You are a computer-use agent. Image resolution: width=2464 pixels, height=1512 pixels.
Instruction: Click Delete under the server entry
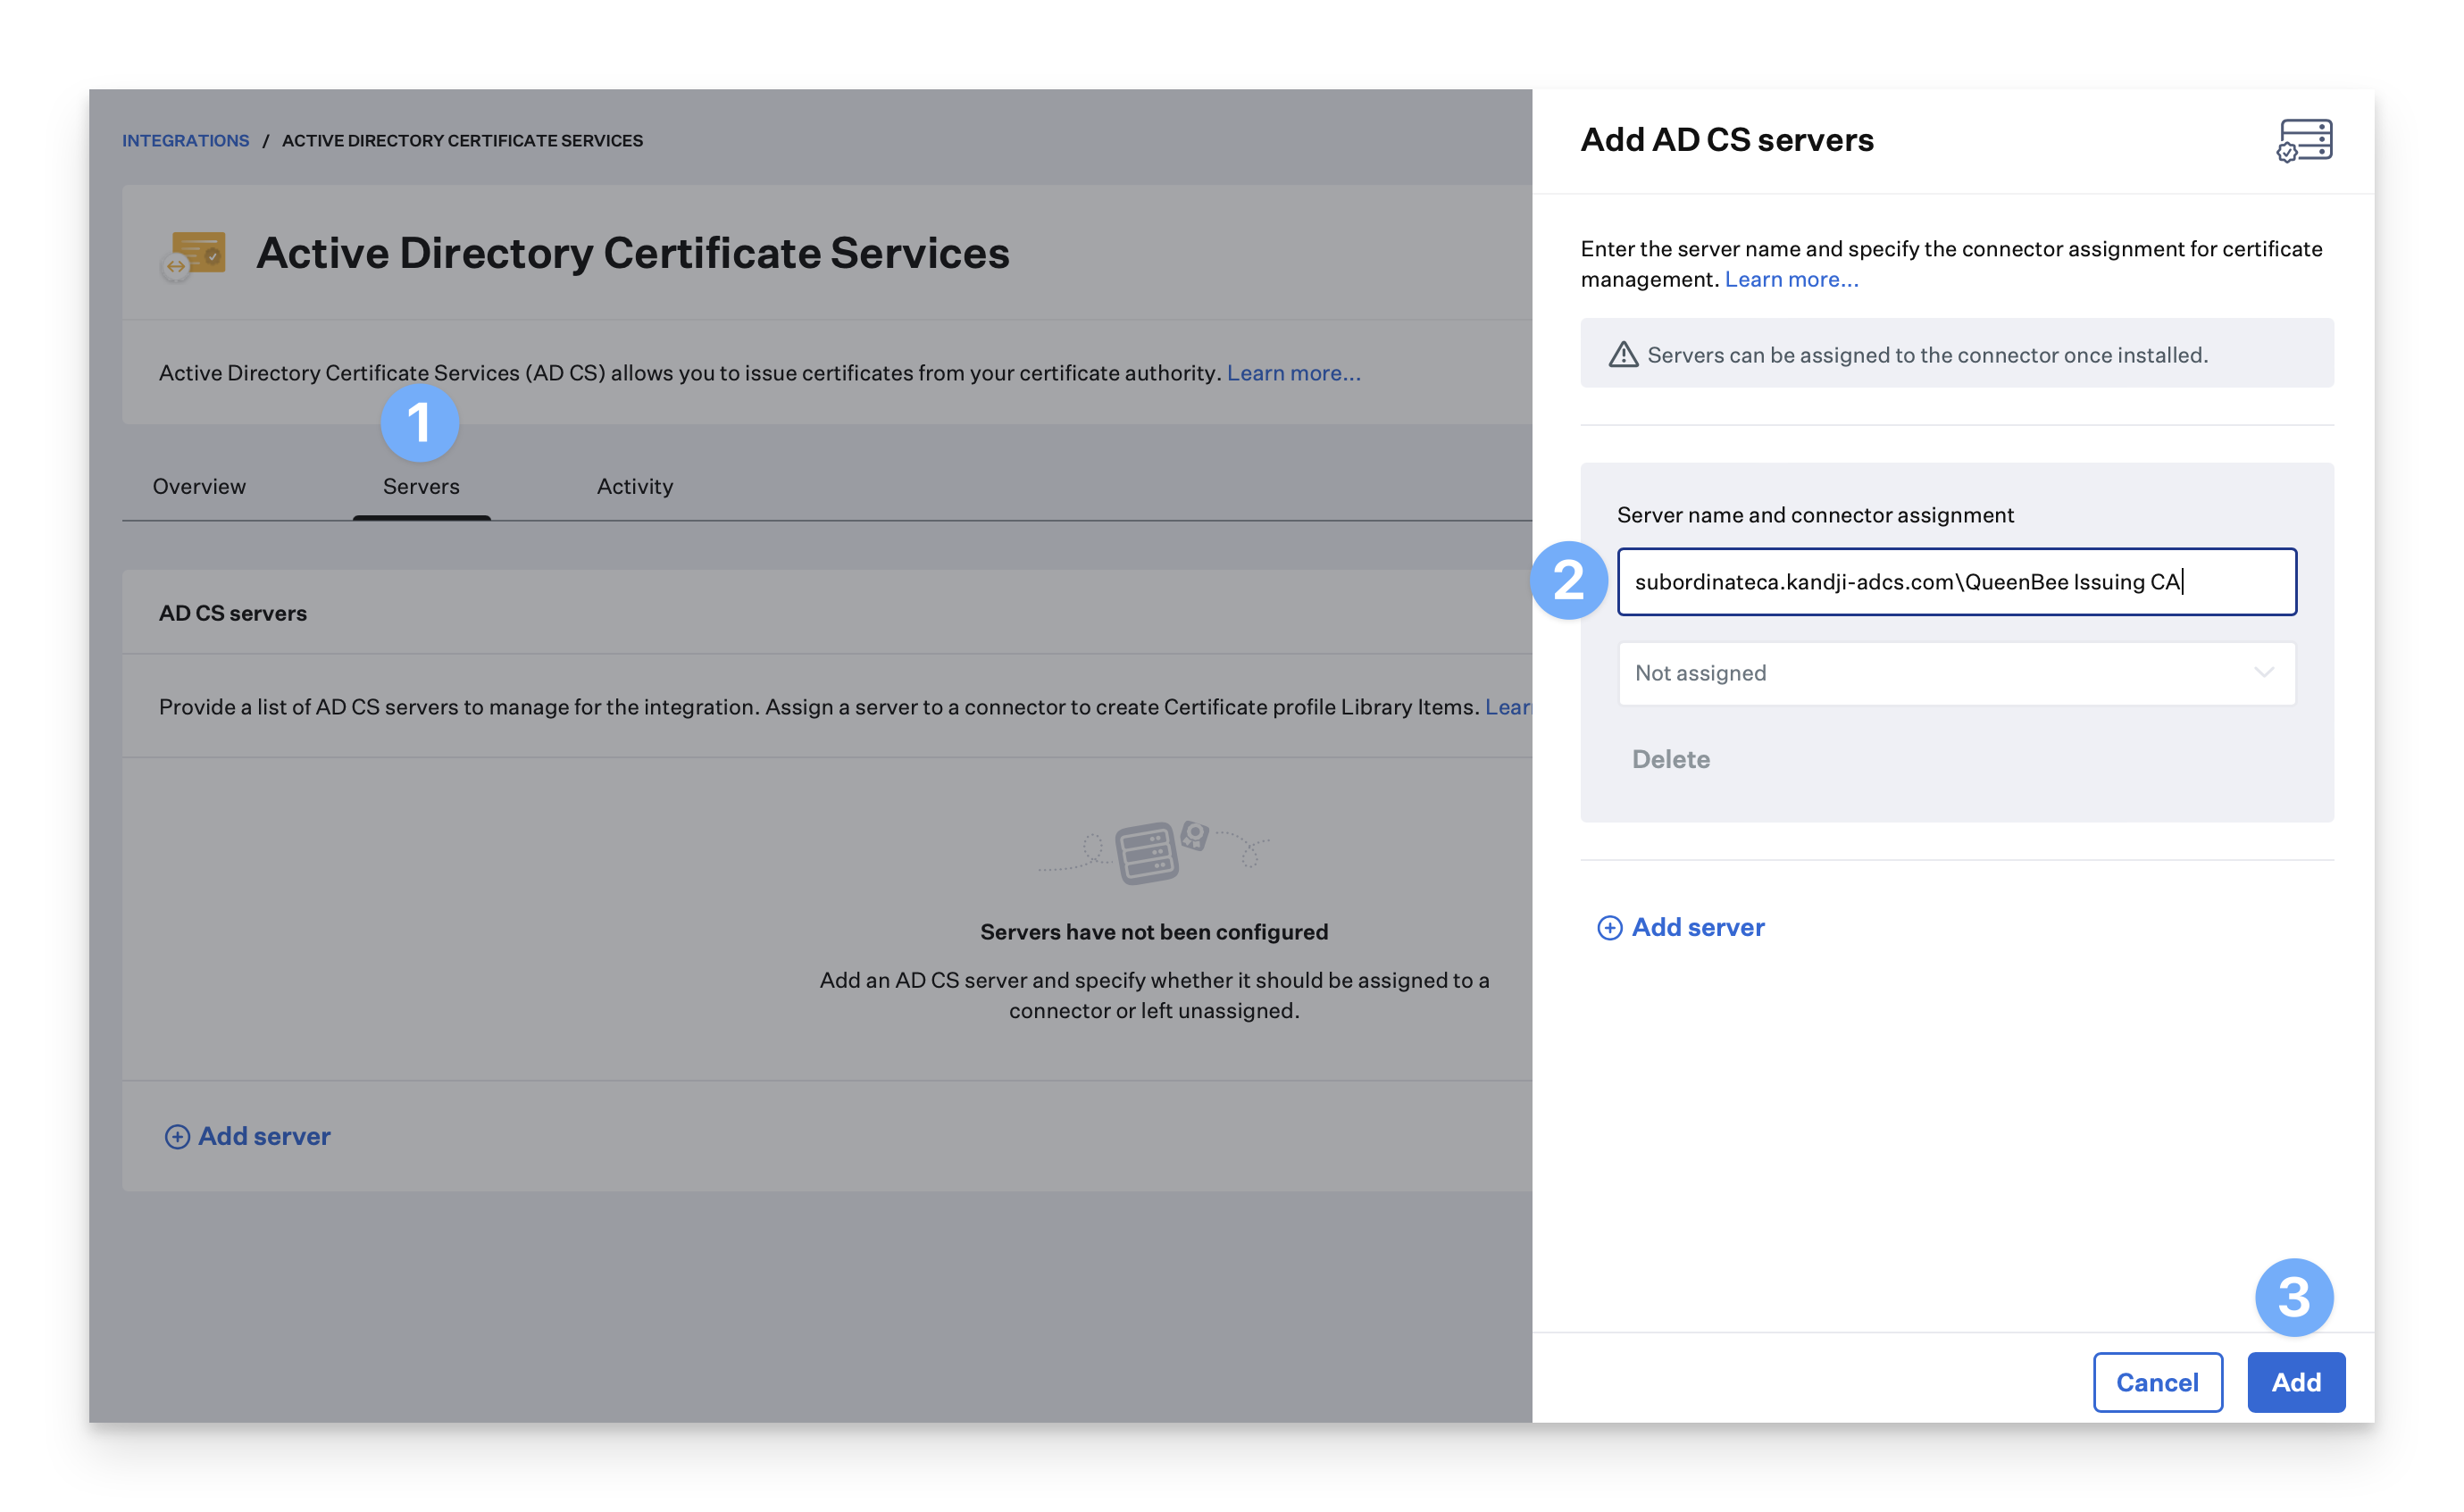coord(1670,760)
